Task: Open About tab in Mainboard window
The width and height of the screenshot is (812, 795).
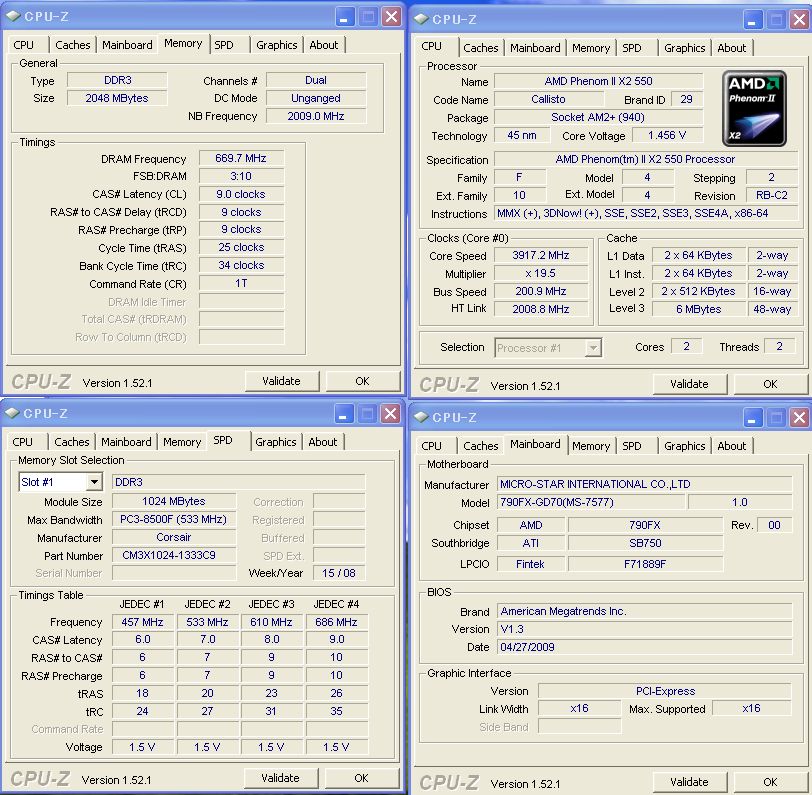Action: 732,446
